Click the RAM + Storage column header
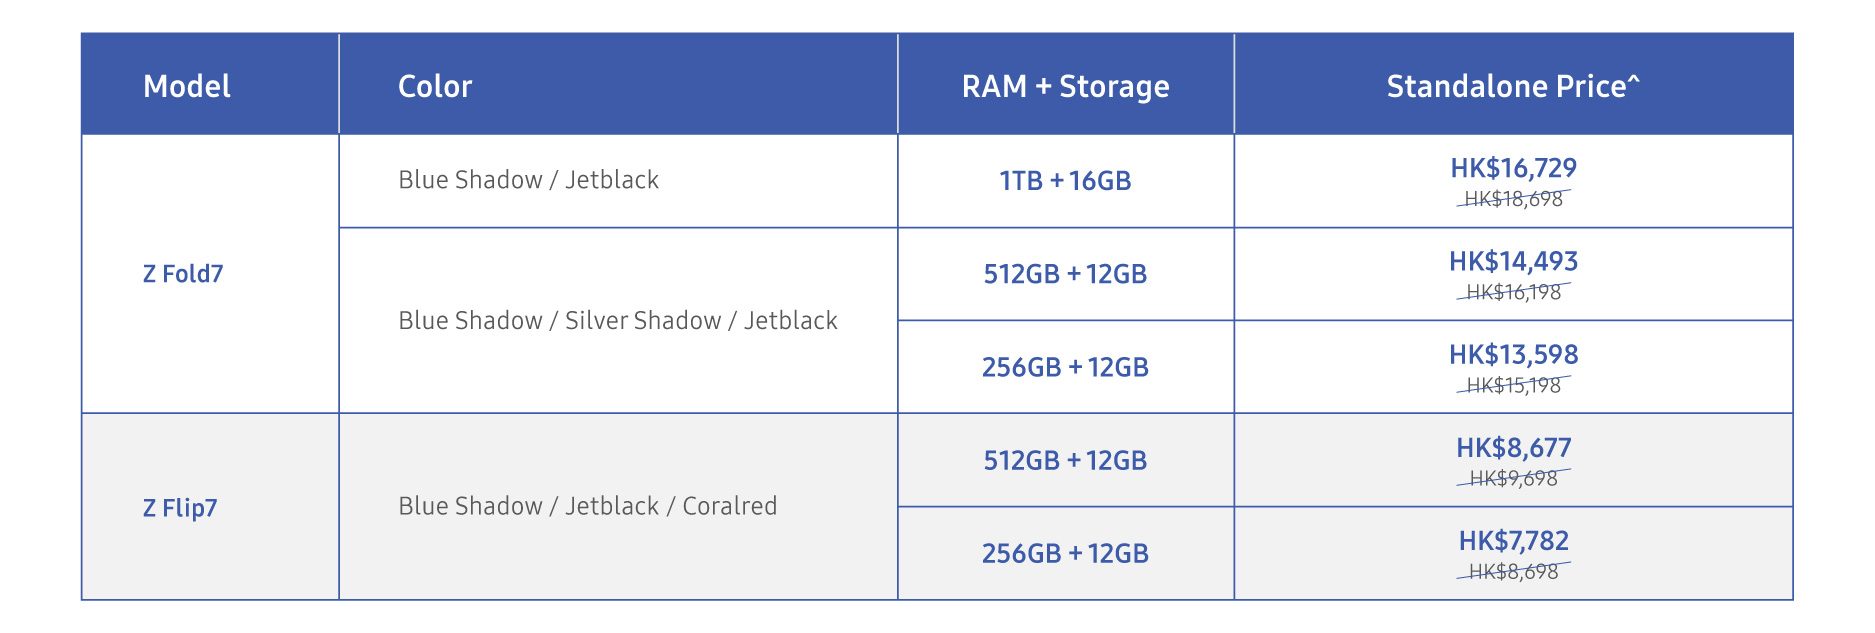 pos(1066,84)
